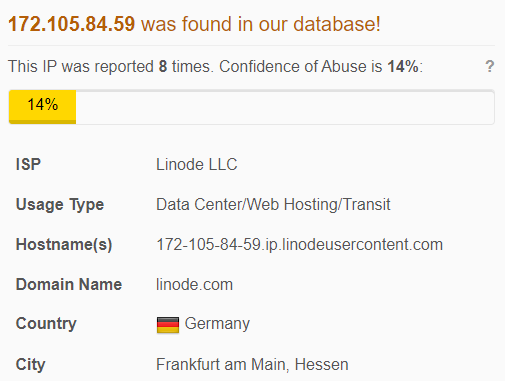
Task: Click the bold 8 reports count
Action: coord(163,66)
